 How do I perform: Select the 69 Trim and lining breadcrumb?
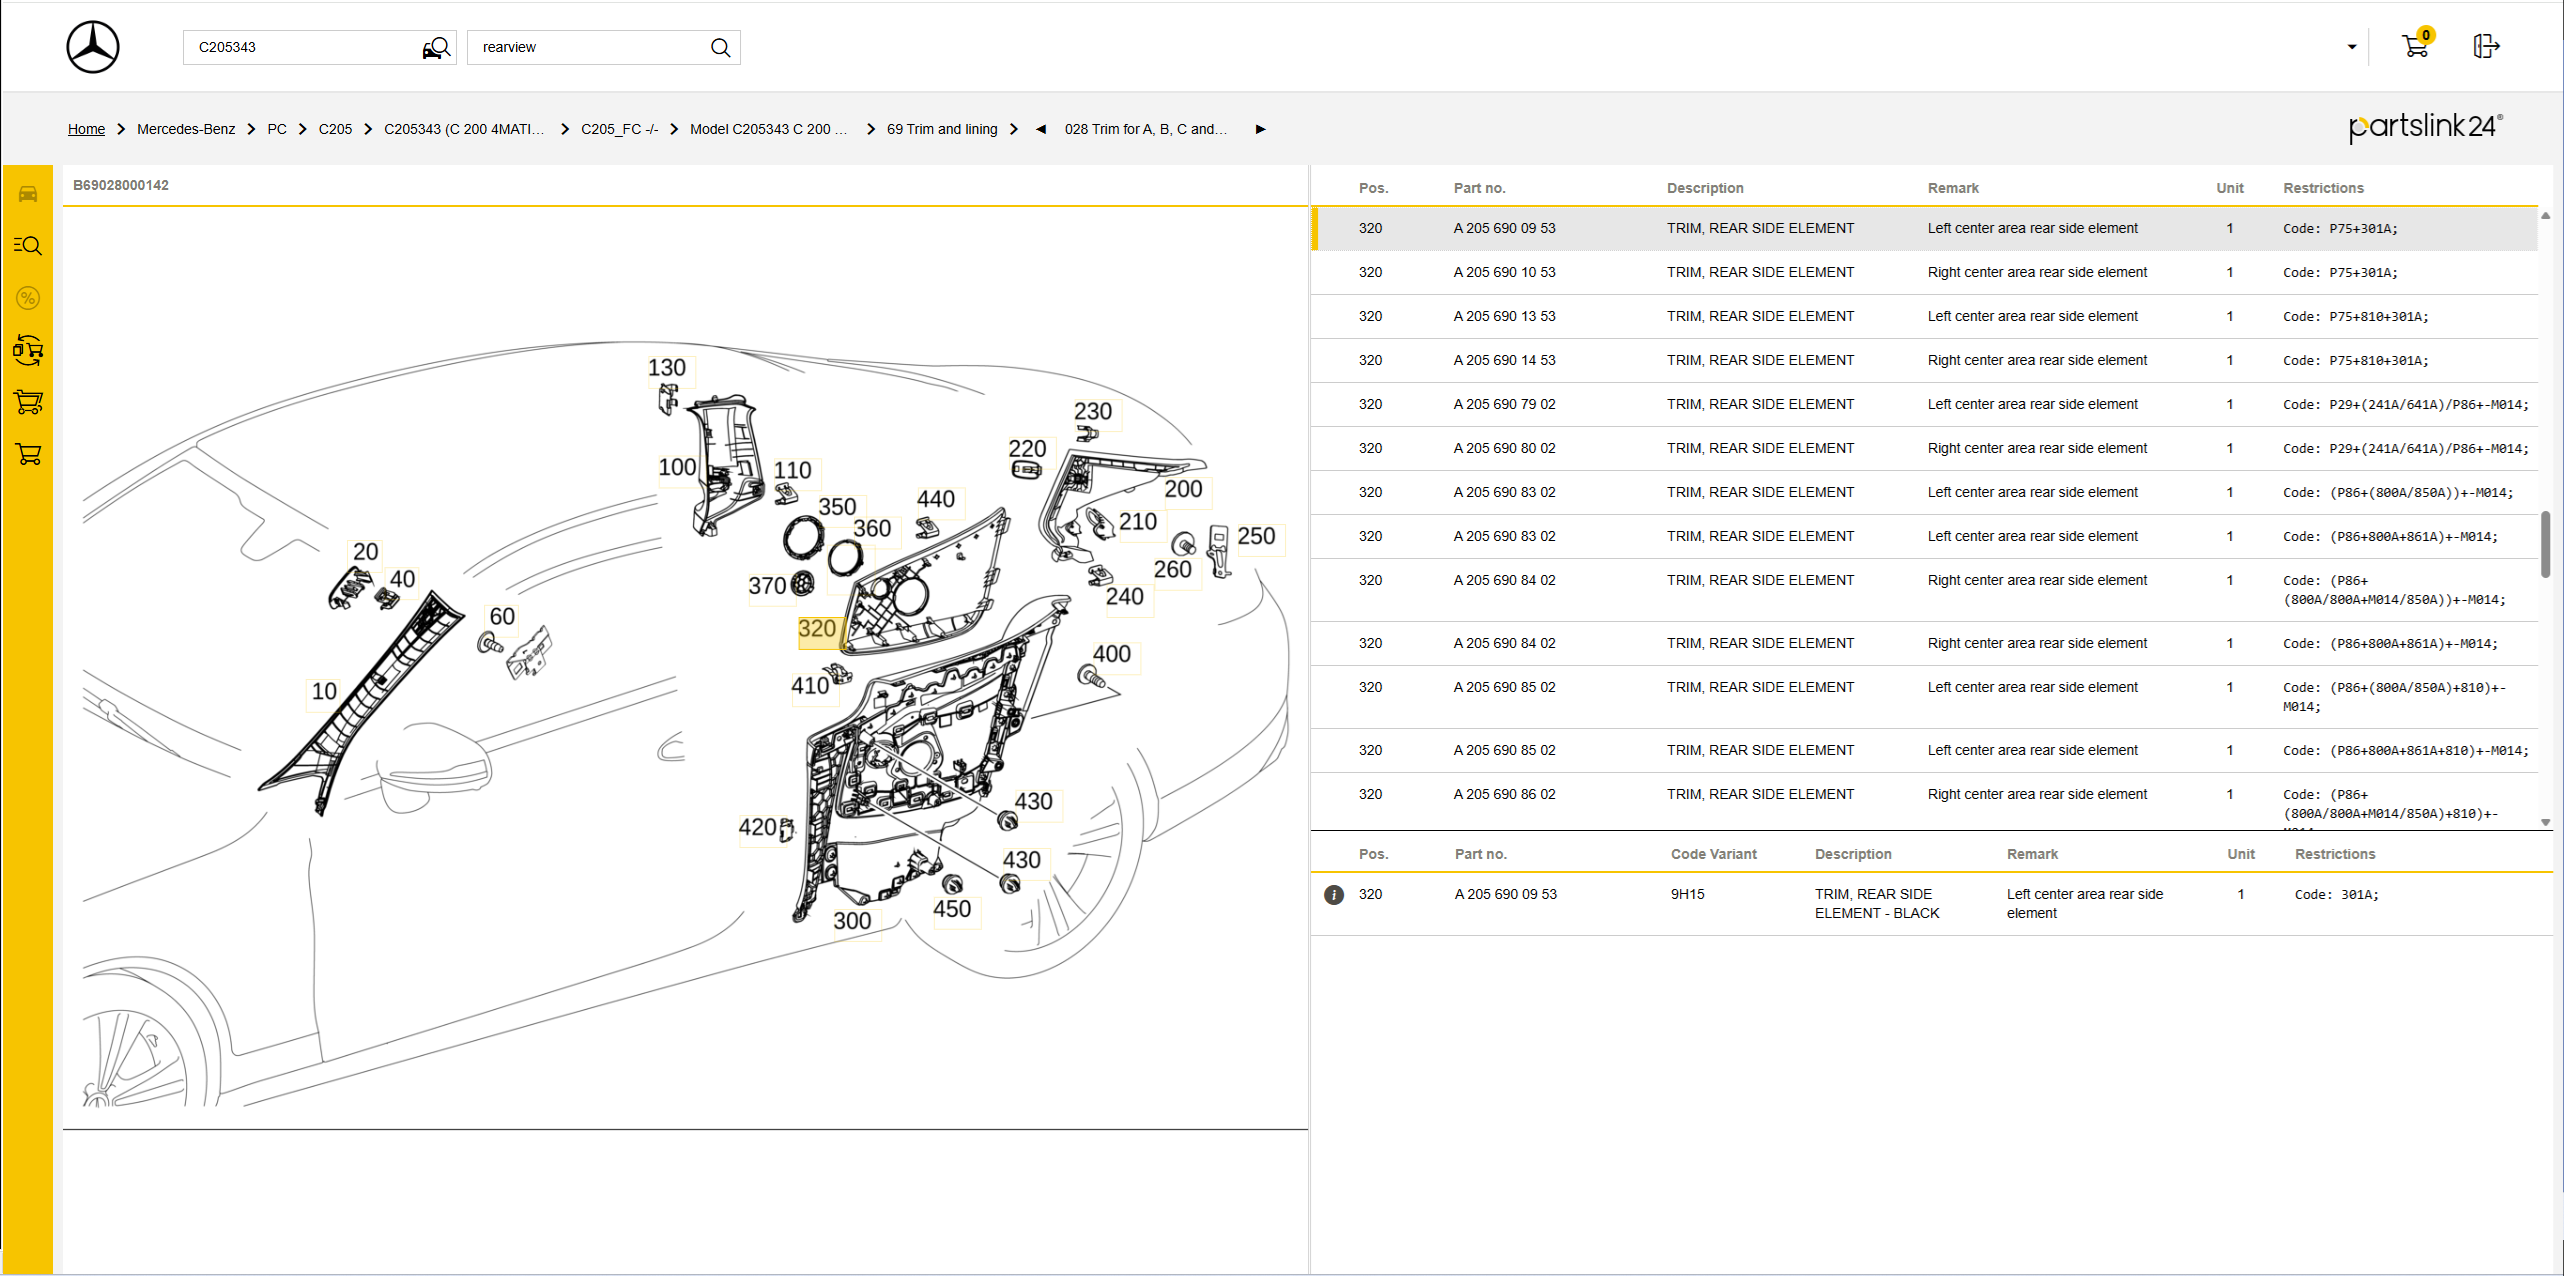point(941,129)
